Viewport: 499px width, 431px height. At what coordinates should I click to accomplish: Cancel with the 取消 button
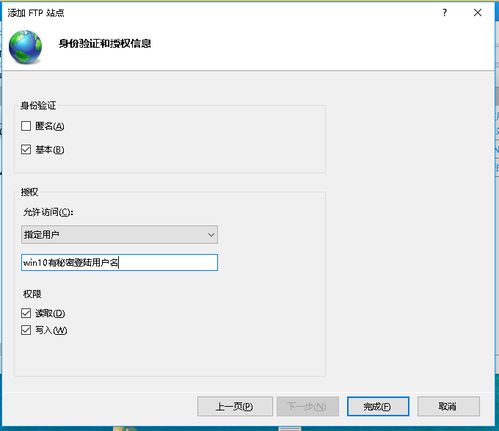(448, 406)
